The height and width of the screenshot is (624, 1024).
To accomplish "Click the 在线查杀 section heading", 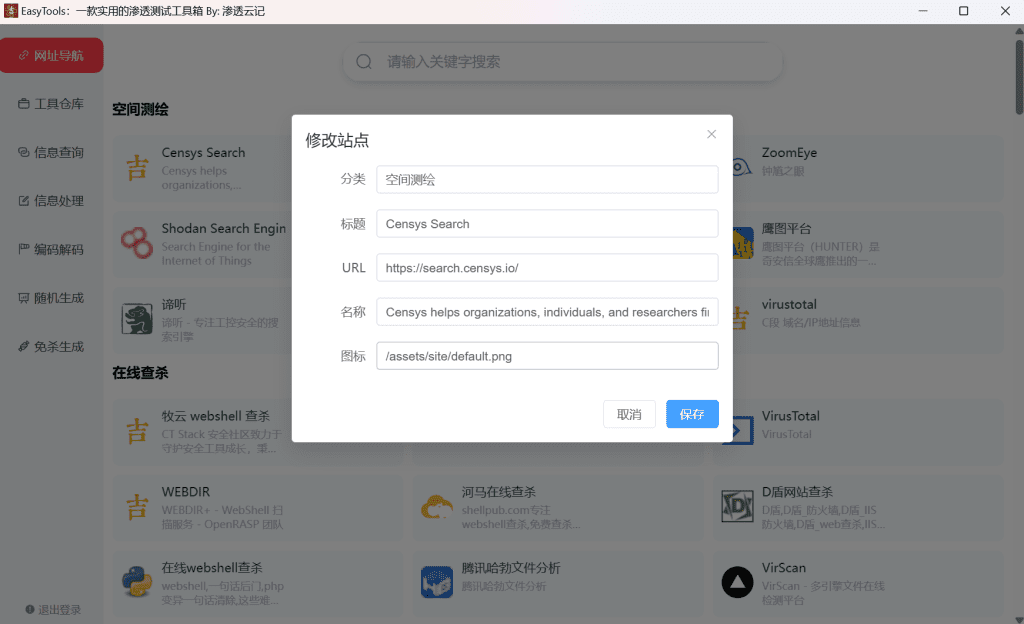I will [x=140, y=373].
